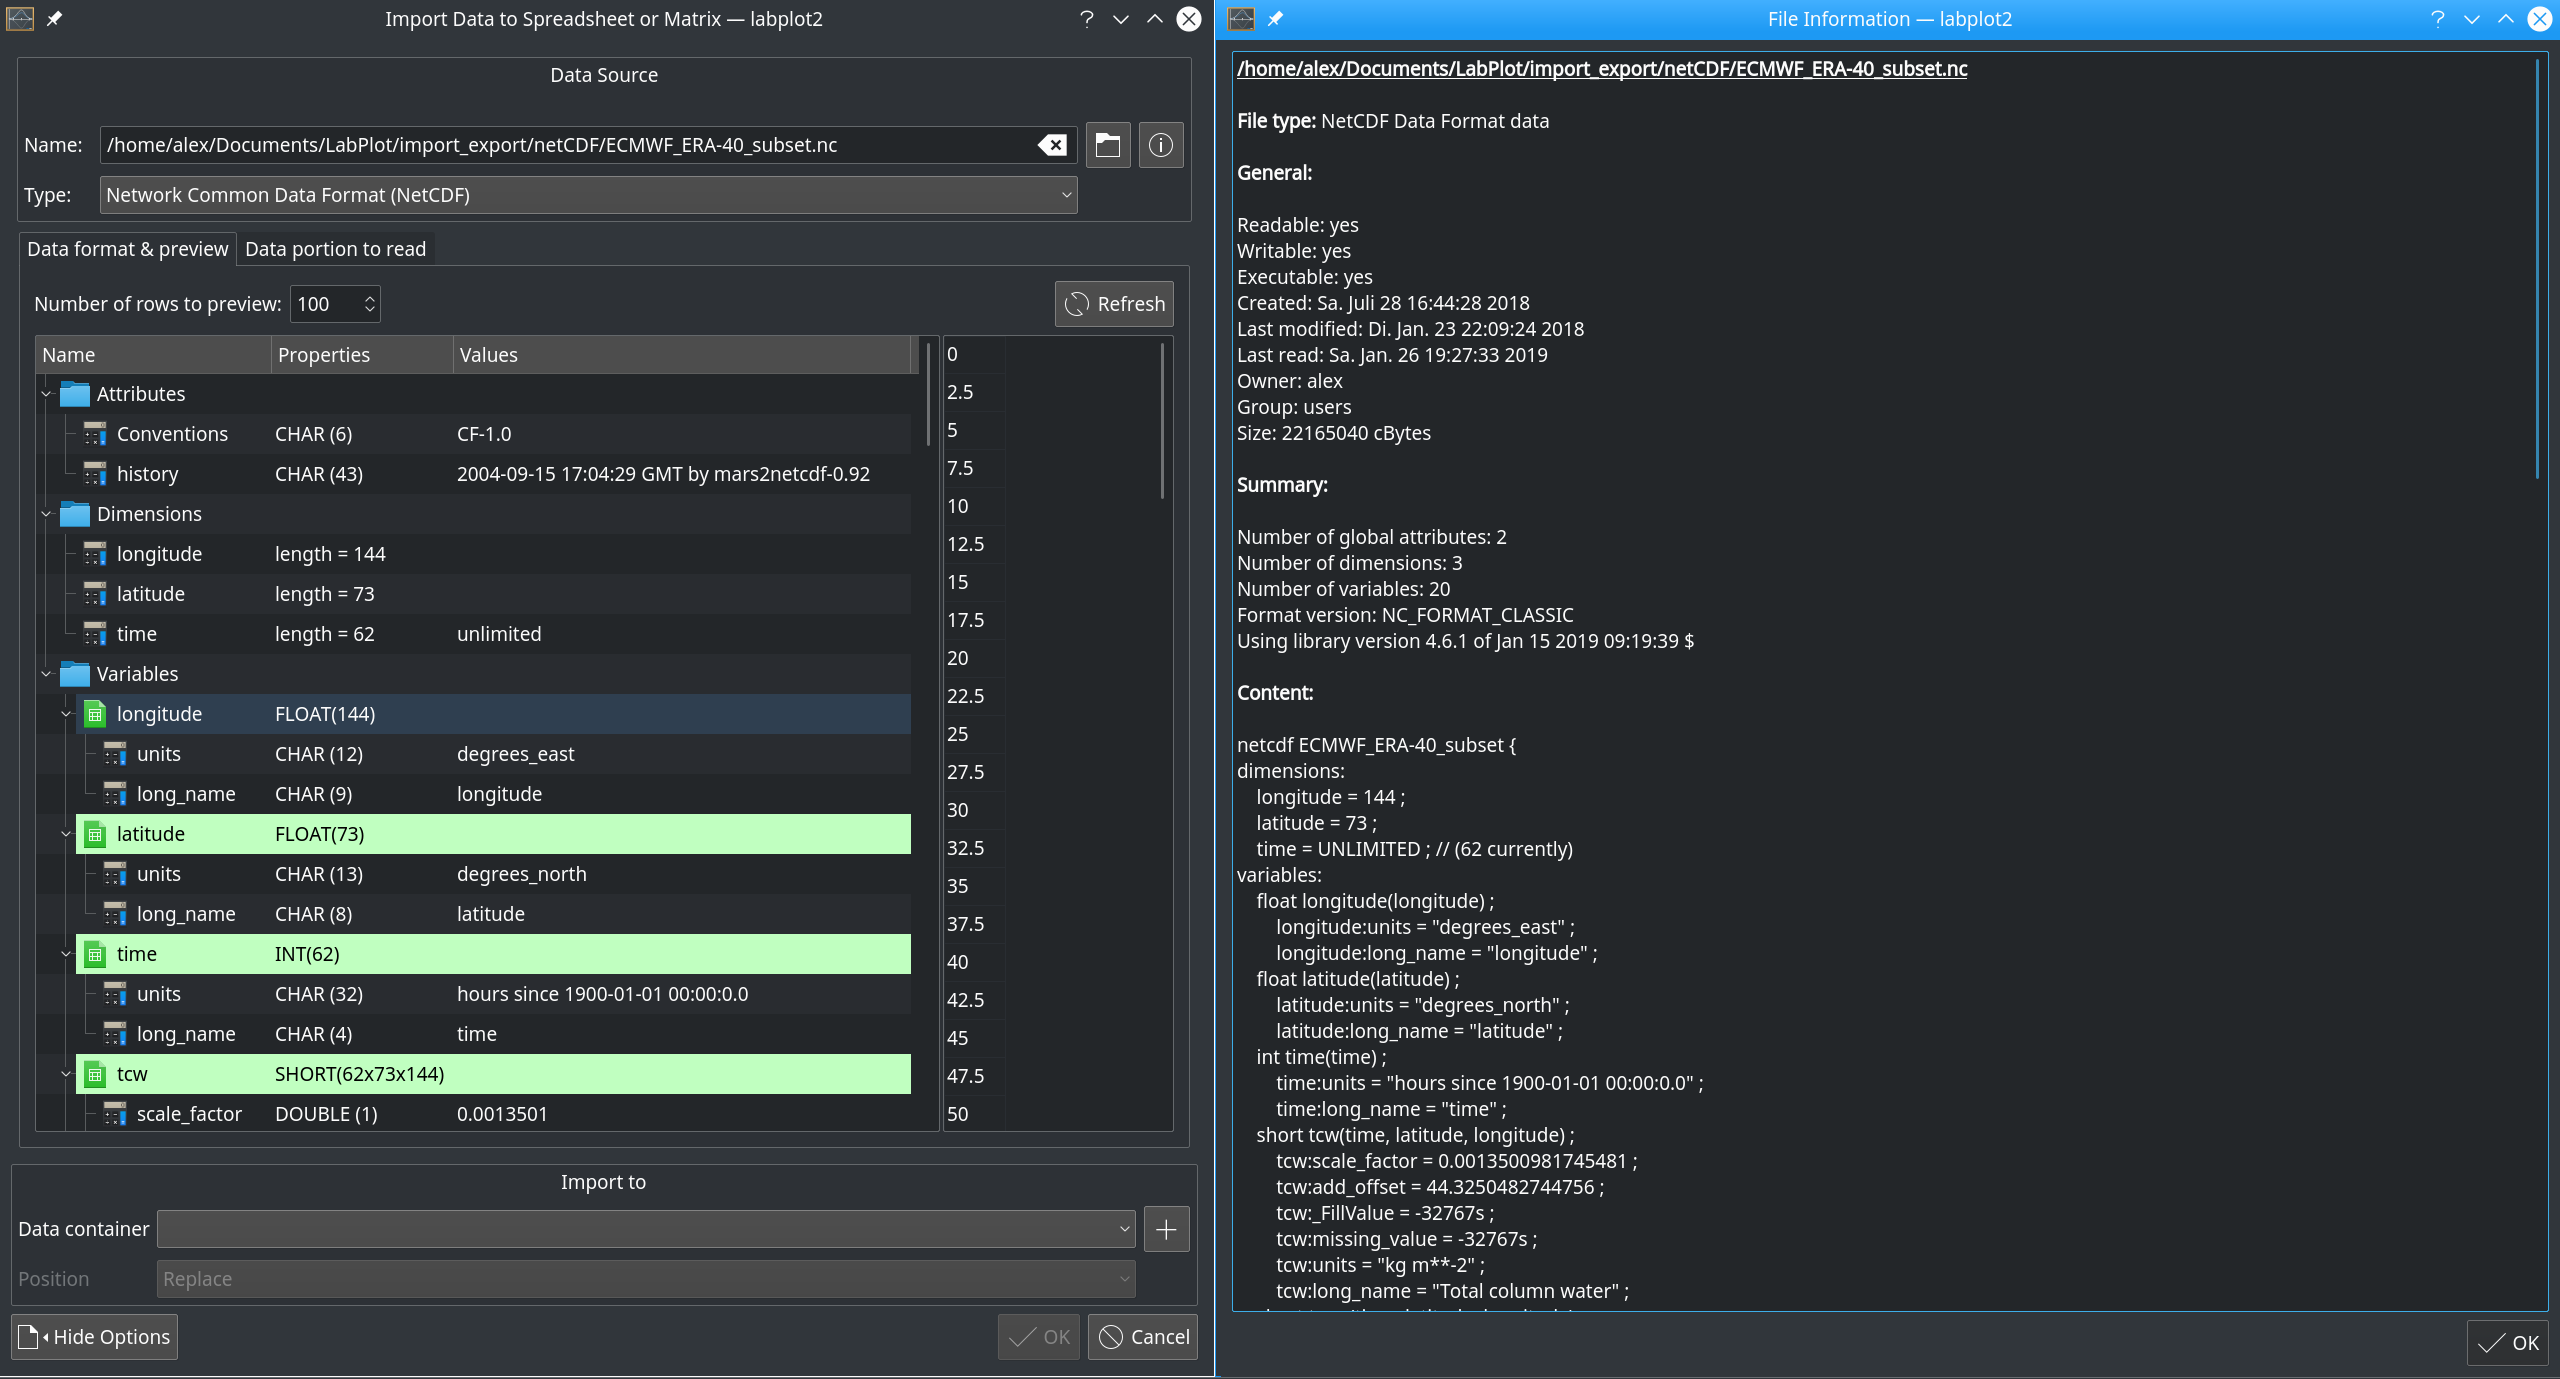Add a new data container with the plus icon
Viewport: 2560px width, 1379px height.
[1165, 1228]
